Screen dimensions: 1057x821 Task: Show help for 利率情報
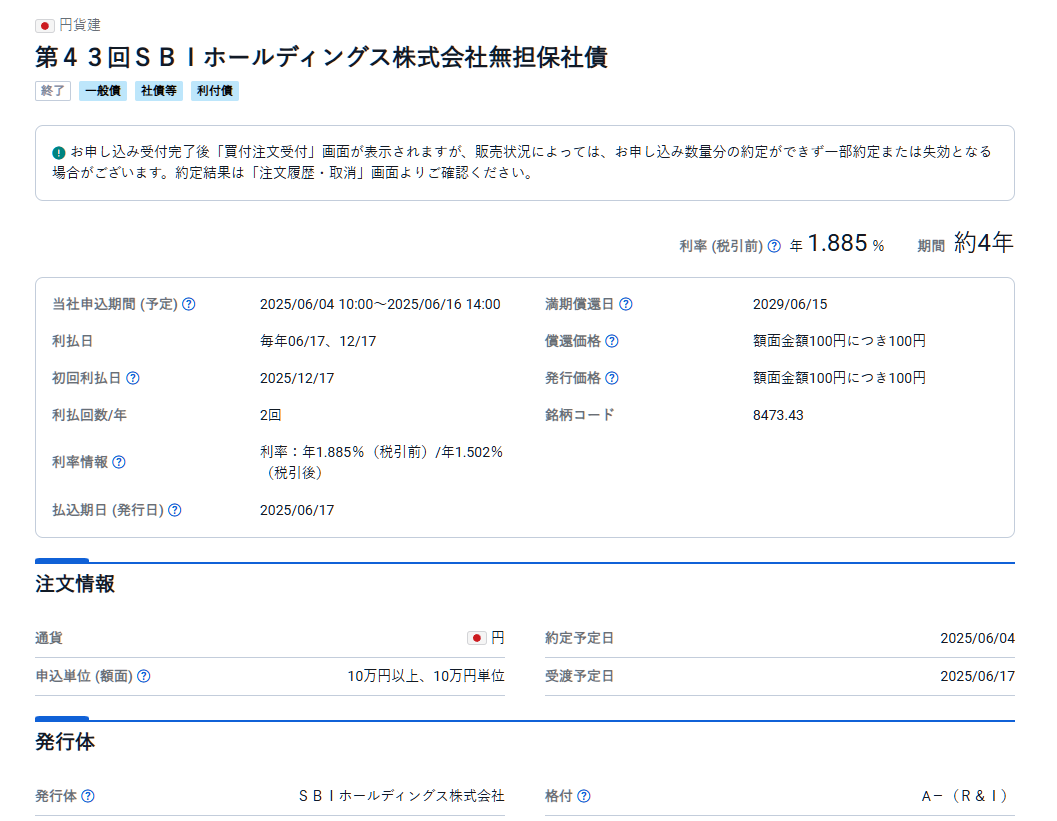click(119, 462)
